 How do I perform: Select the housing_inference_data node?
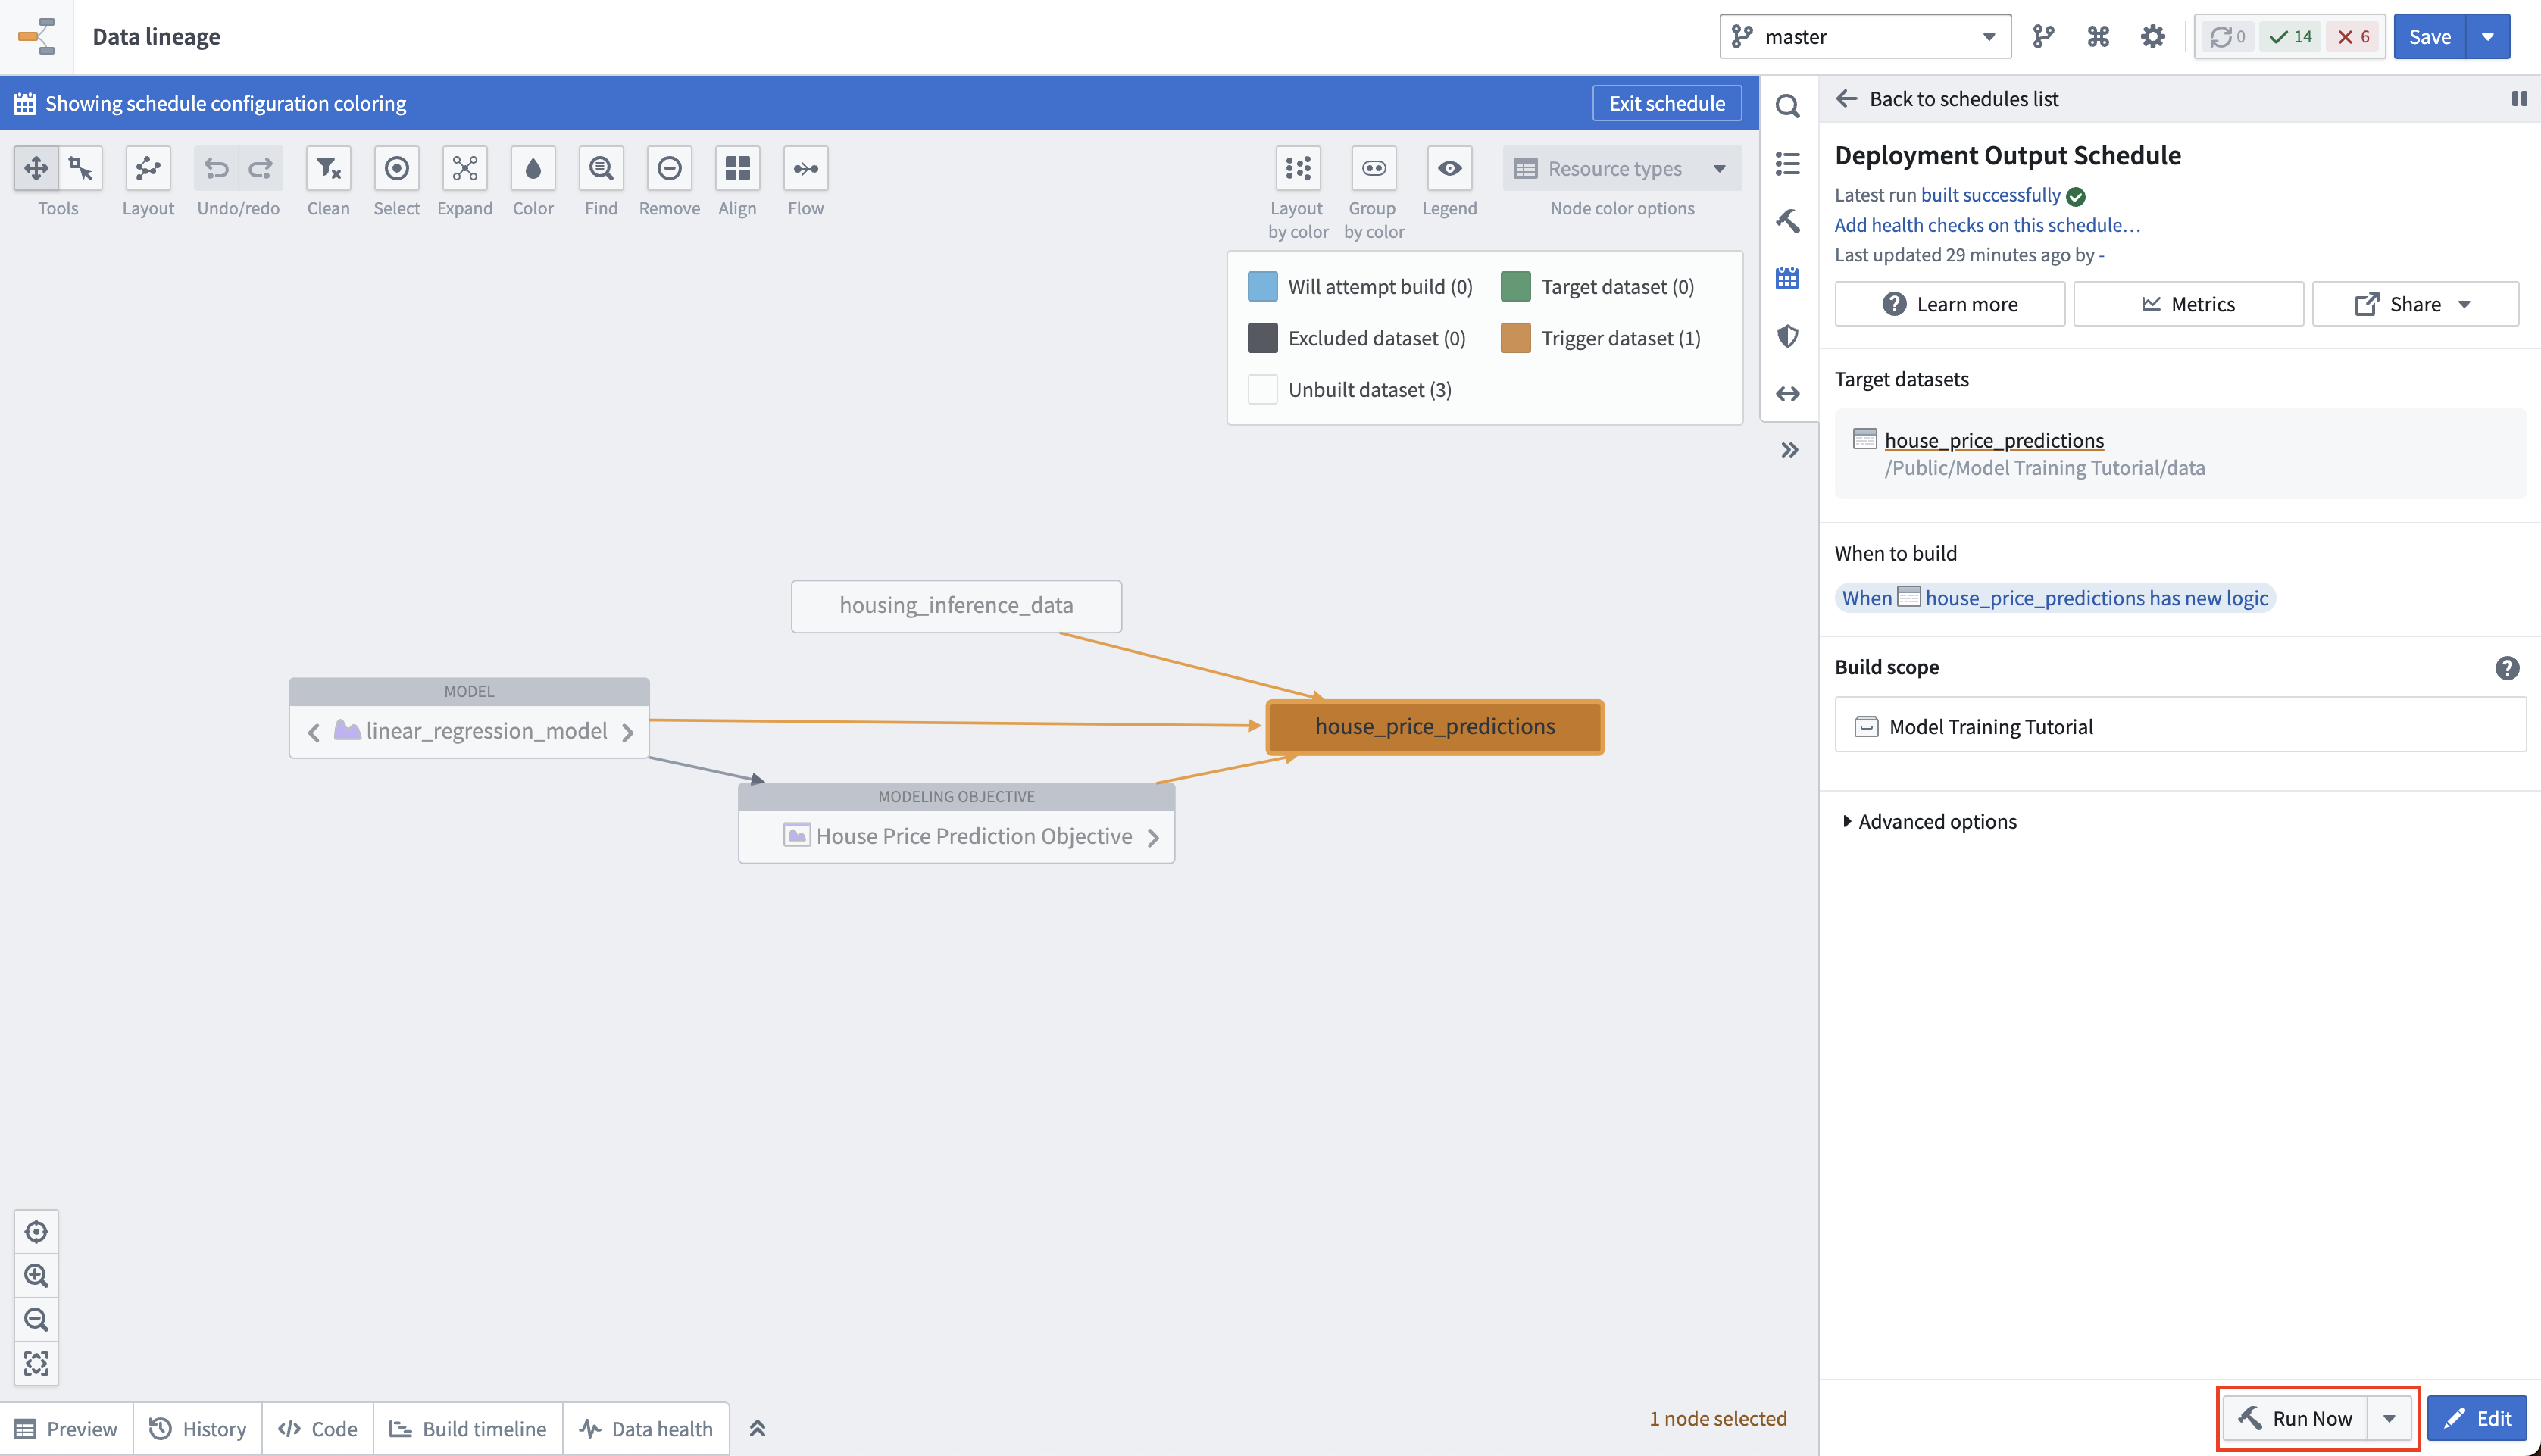[x=956, y=606]
